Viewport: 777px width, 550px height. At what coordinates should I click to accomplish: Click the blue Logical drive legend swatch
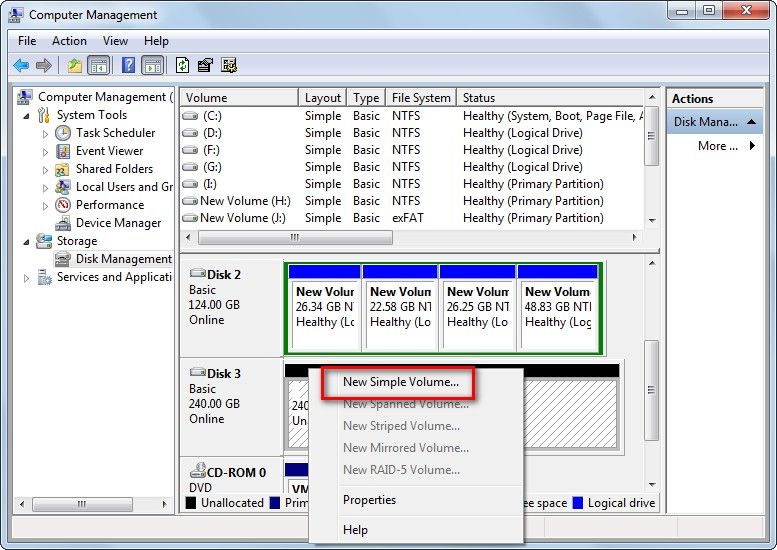click(x=577, y=503)
